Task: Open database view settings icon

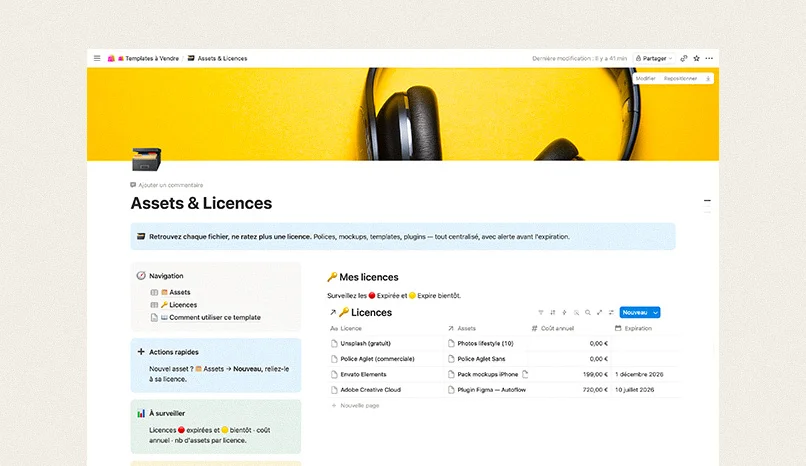Action: point(611,312)
